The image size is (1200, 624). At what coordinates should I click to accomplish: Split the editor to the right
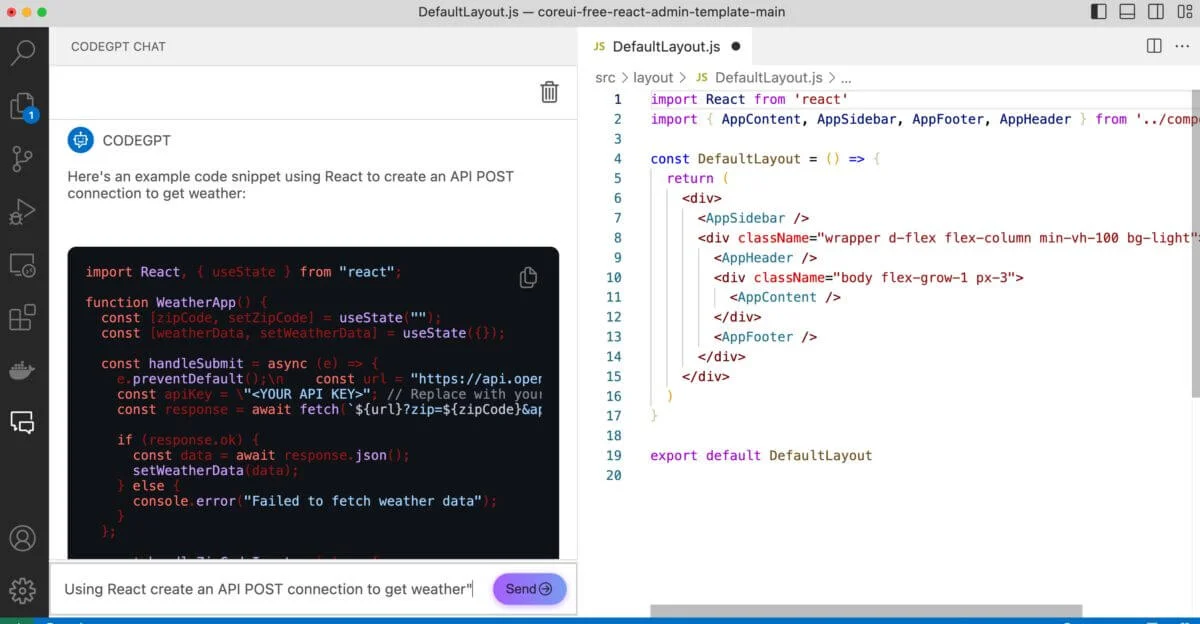pyautogui.click(x=1153, y=46)
